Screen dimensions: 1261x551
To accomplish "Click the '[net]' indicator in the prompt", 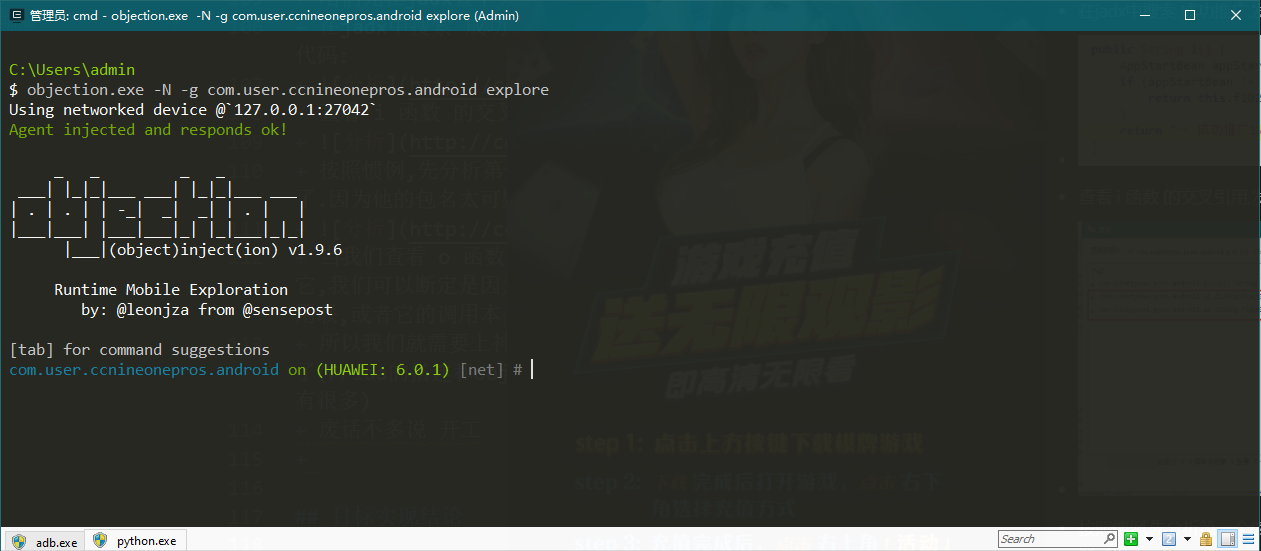I will point(482,370).
